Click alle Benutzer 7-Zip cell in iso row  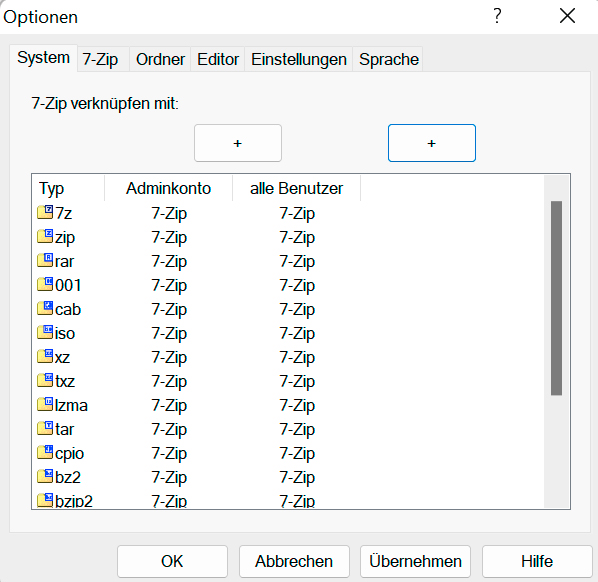(x=297, y=334)
